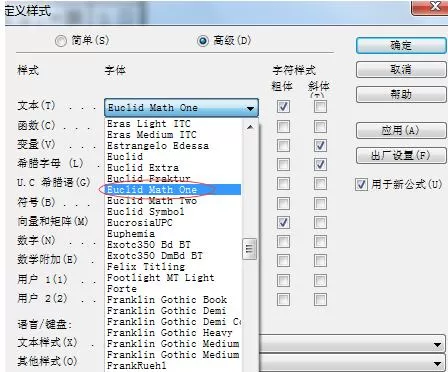Open 帮助 for this dialog
Viewport: 448px width, 372px height.
tap(401, 94)
